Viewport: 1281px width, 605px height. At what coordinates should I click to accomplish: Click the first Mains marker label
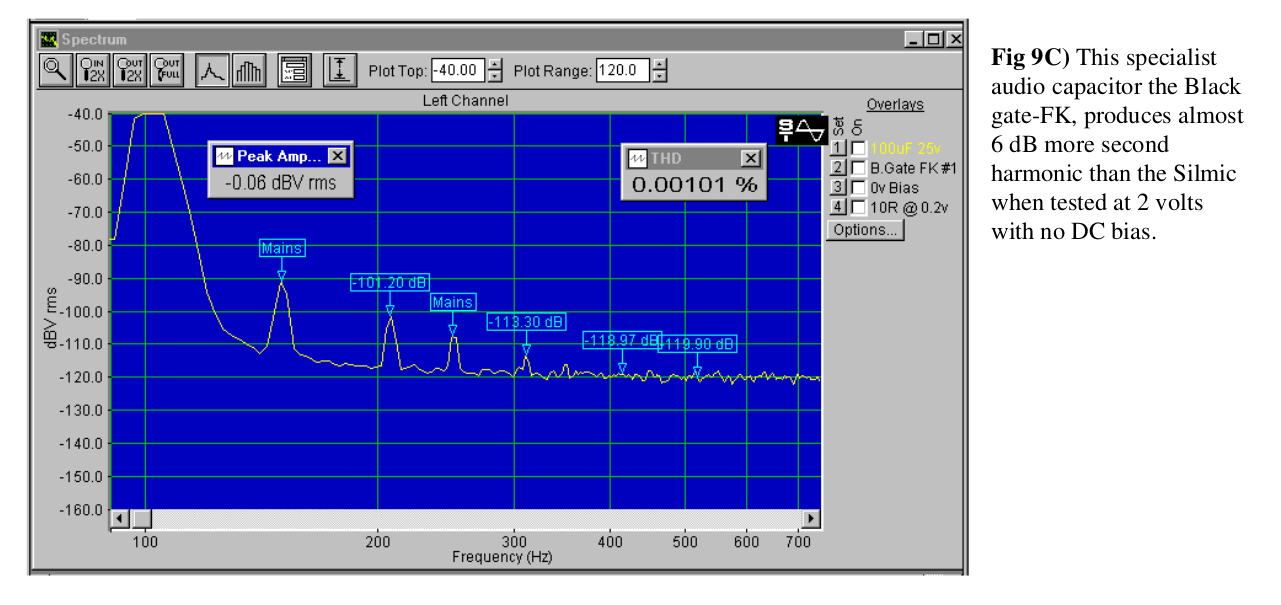click(x=282, y=248)
